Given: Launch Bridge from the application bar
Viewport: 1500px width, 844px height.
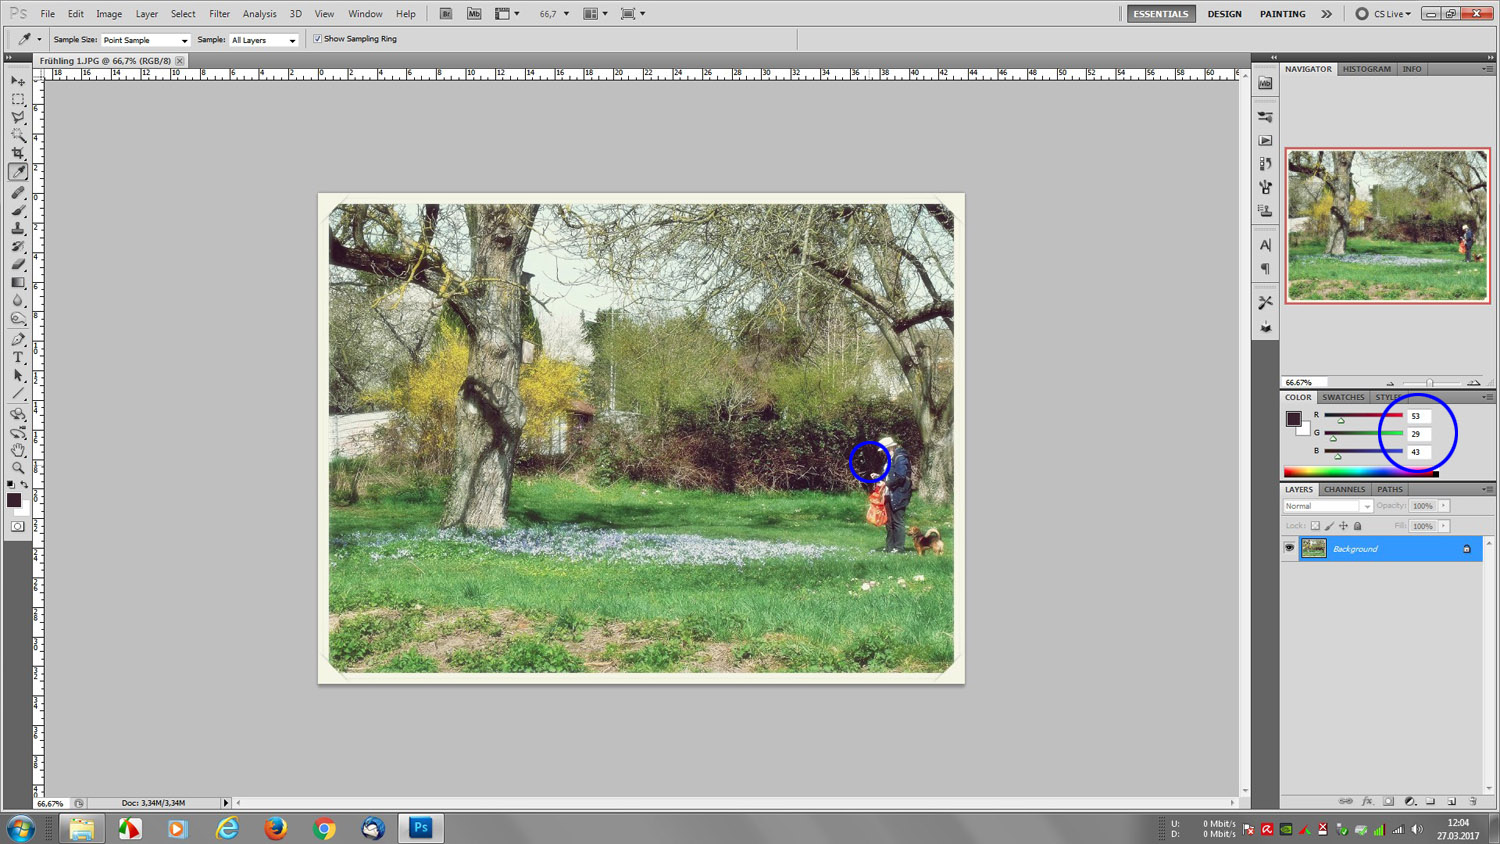Looking at the screenshot, I should pos(446,14).
